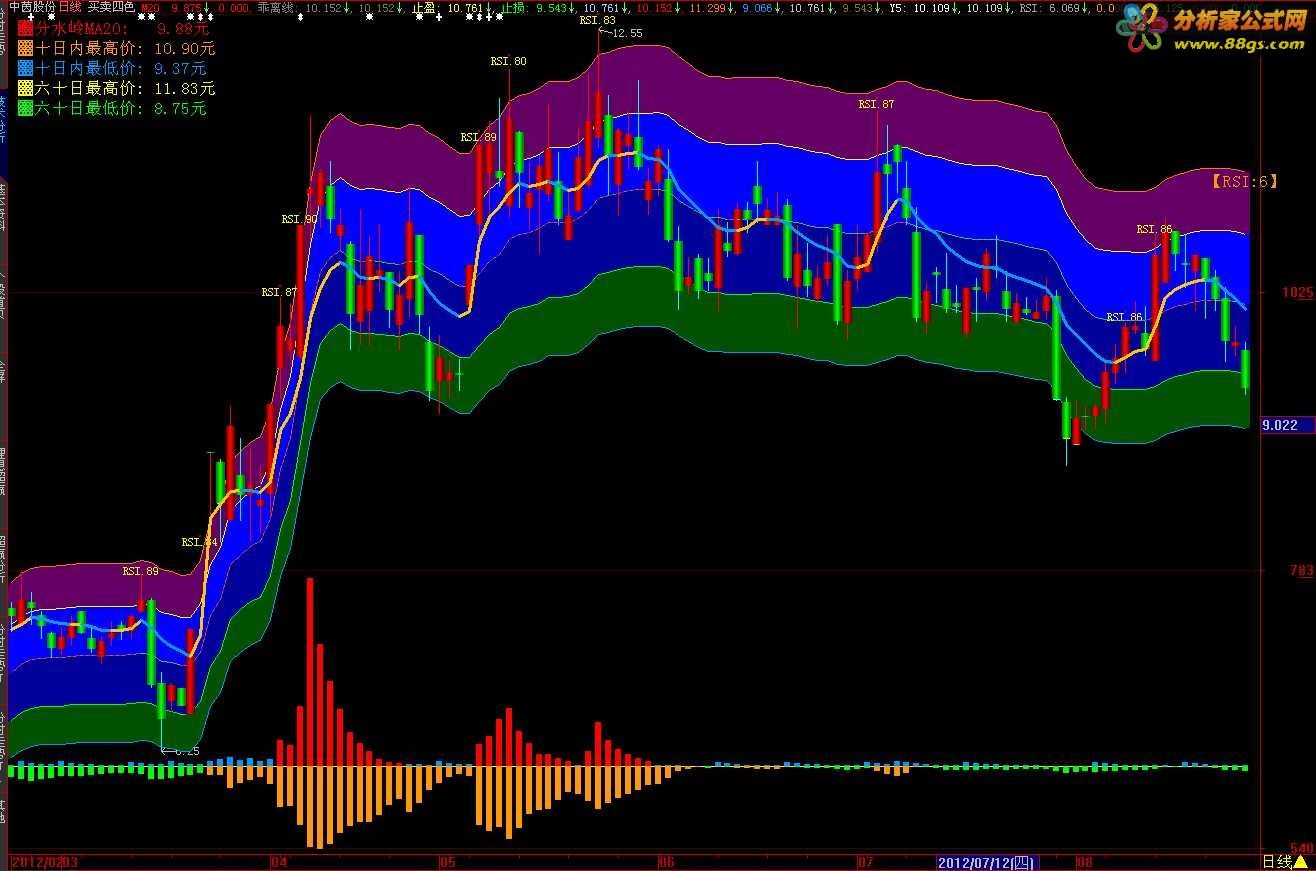Click the 十日内最低价: 9.37元 legend text
This screenshot has height=871, width=1316.
click(x=120, y=68)
